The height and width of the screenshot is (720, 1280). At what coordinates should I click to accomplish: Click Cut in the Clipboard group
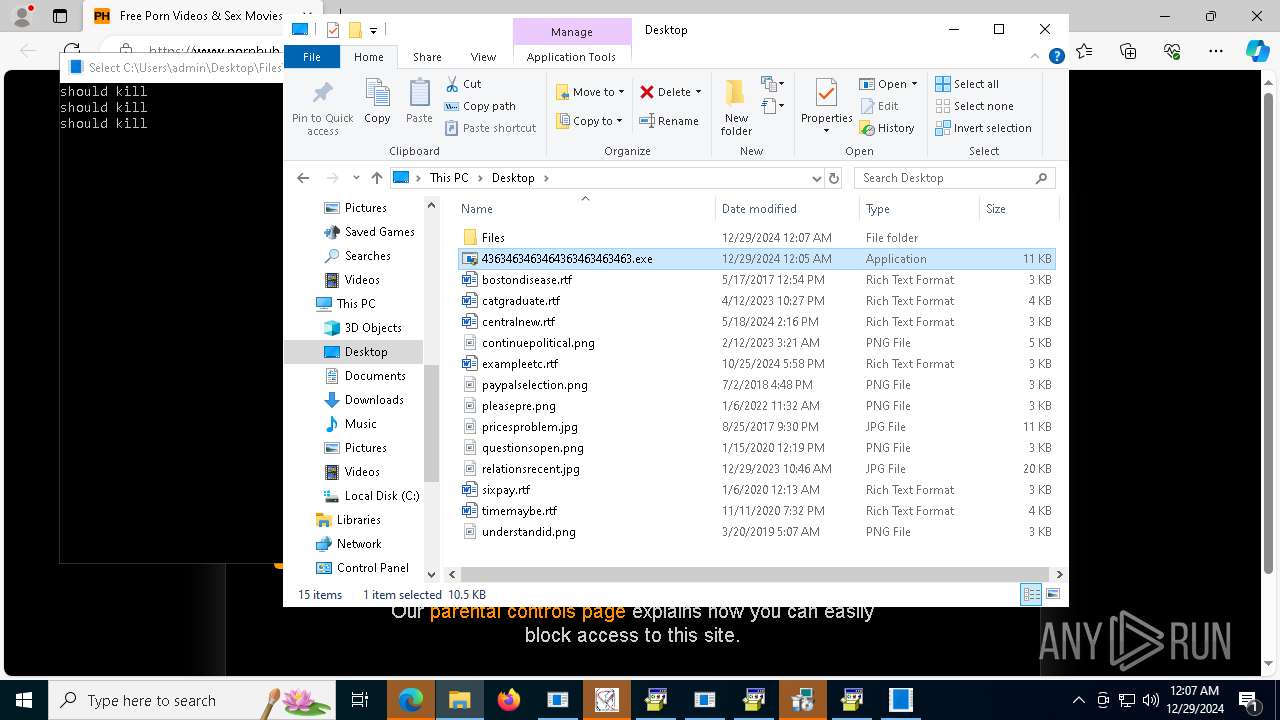463,84
